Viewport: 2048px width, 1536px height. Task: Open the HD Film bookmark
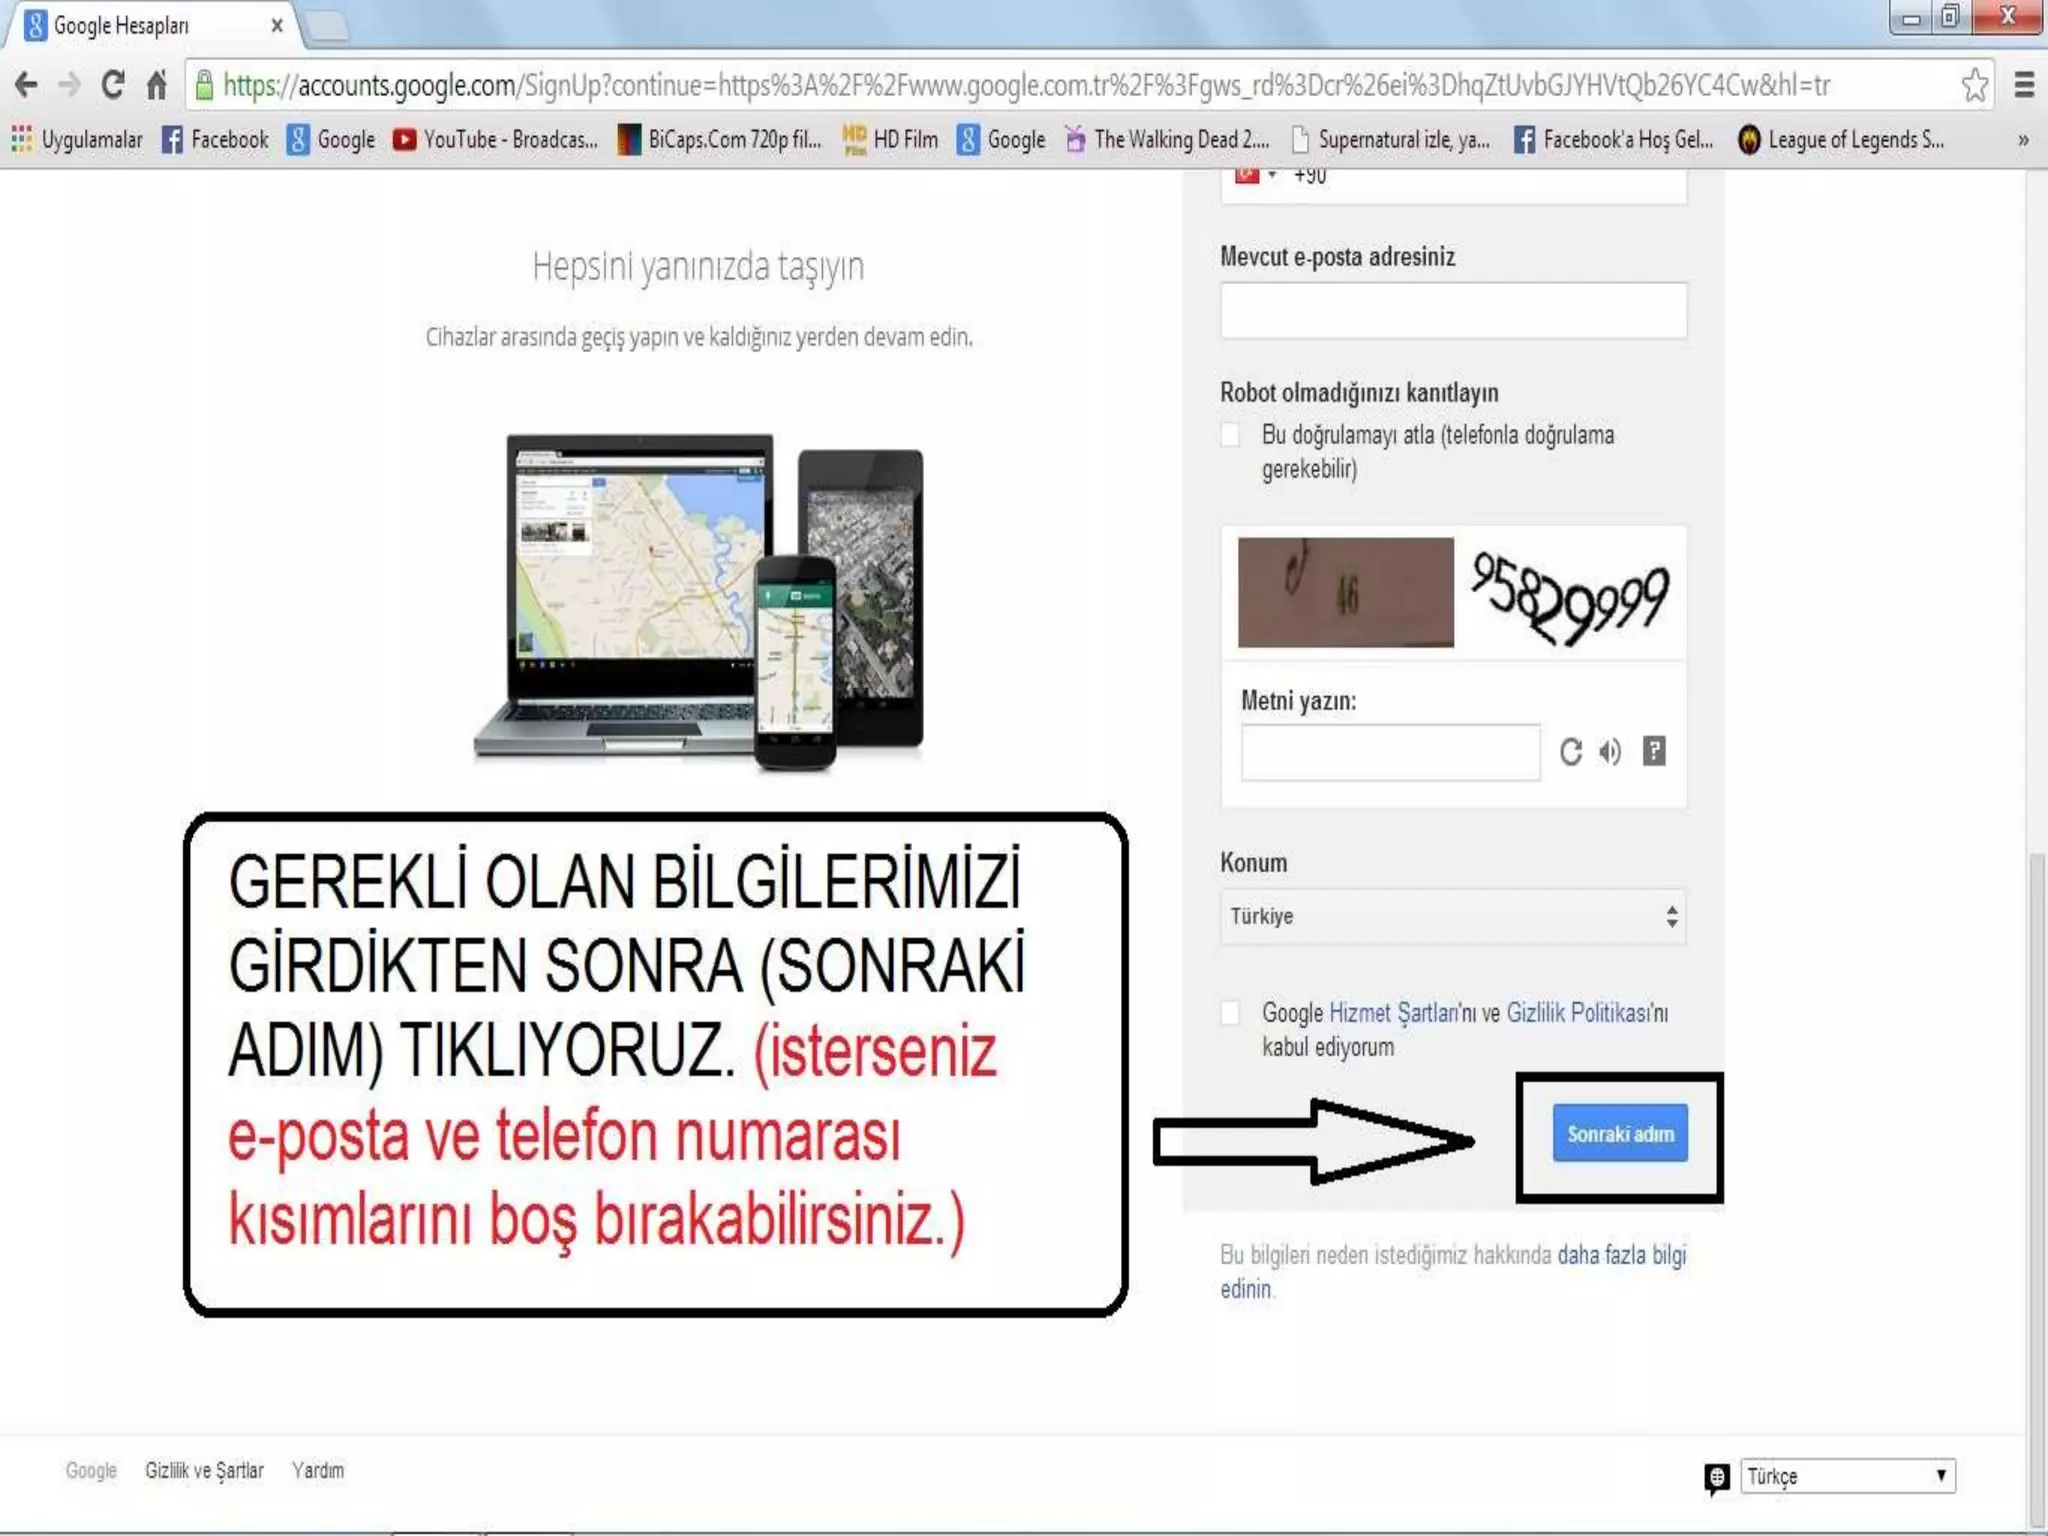click(890, 139)
